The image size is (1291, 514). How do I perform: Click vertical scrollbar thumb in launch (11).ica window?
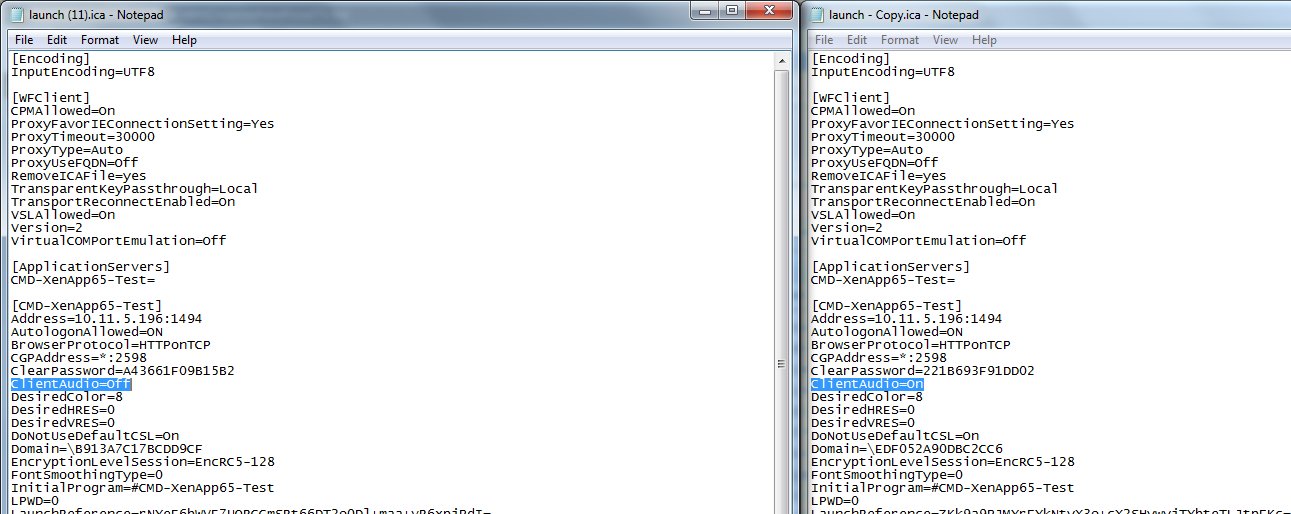tap(784, 364)
